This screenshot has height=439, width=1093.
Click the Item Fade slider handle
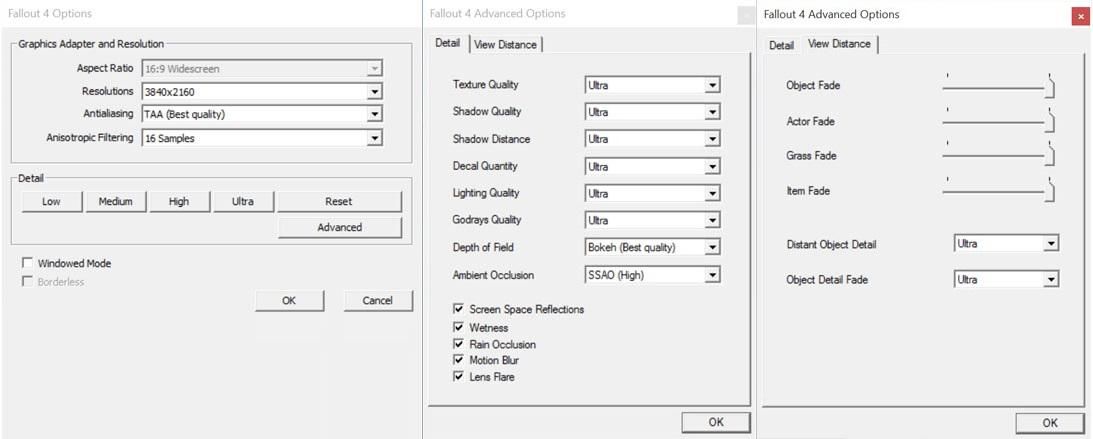(x=1050, y=189)
